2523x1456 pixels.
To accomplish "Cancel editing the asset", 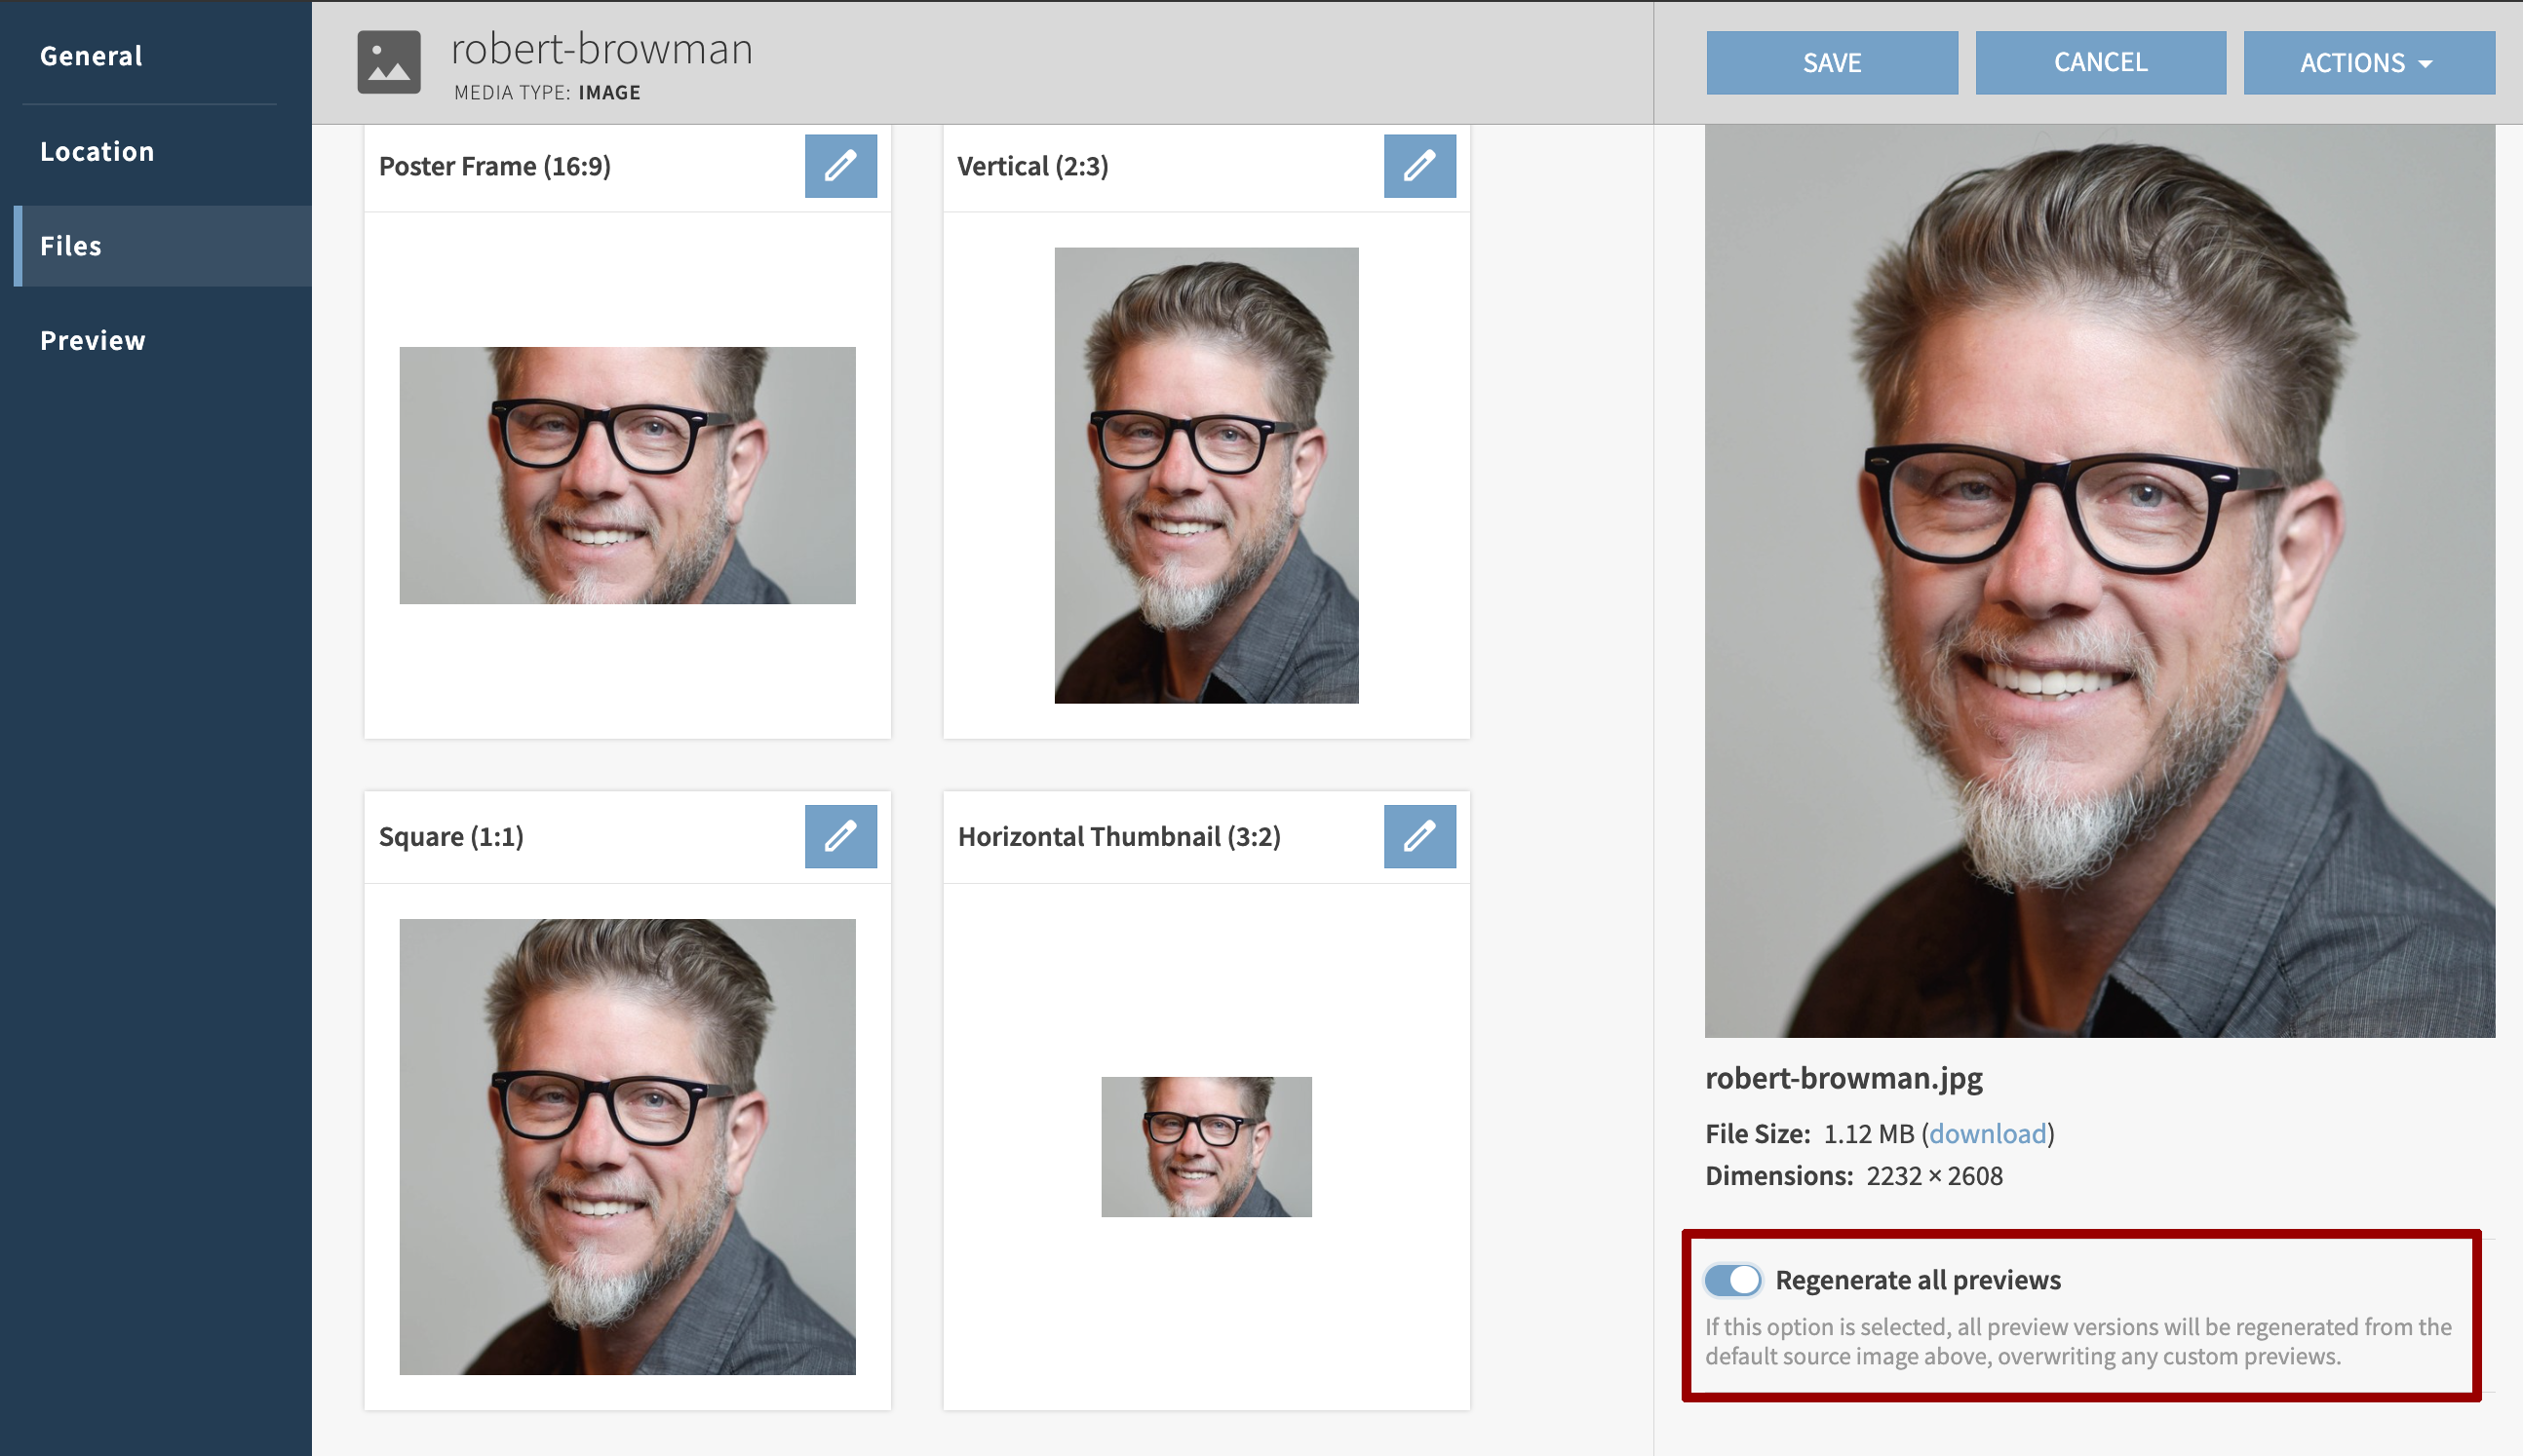I will (x=2100, y=62).
